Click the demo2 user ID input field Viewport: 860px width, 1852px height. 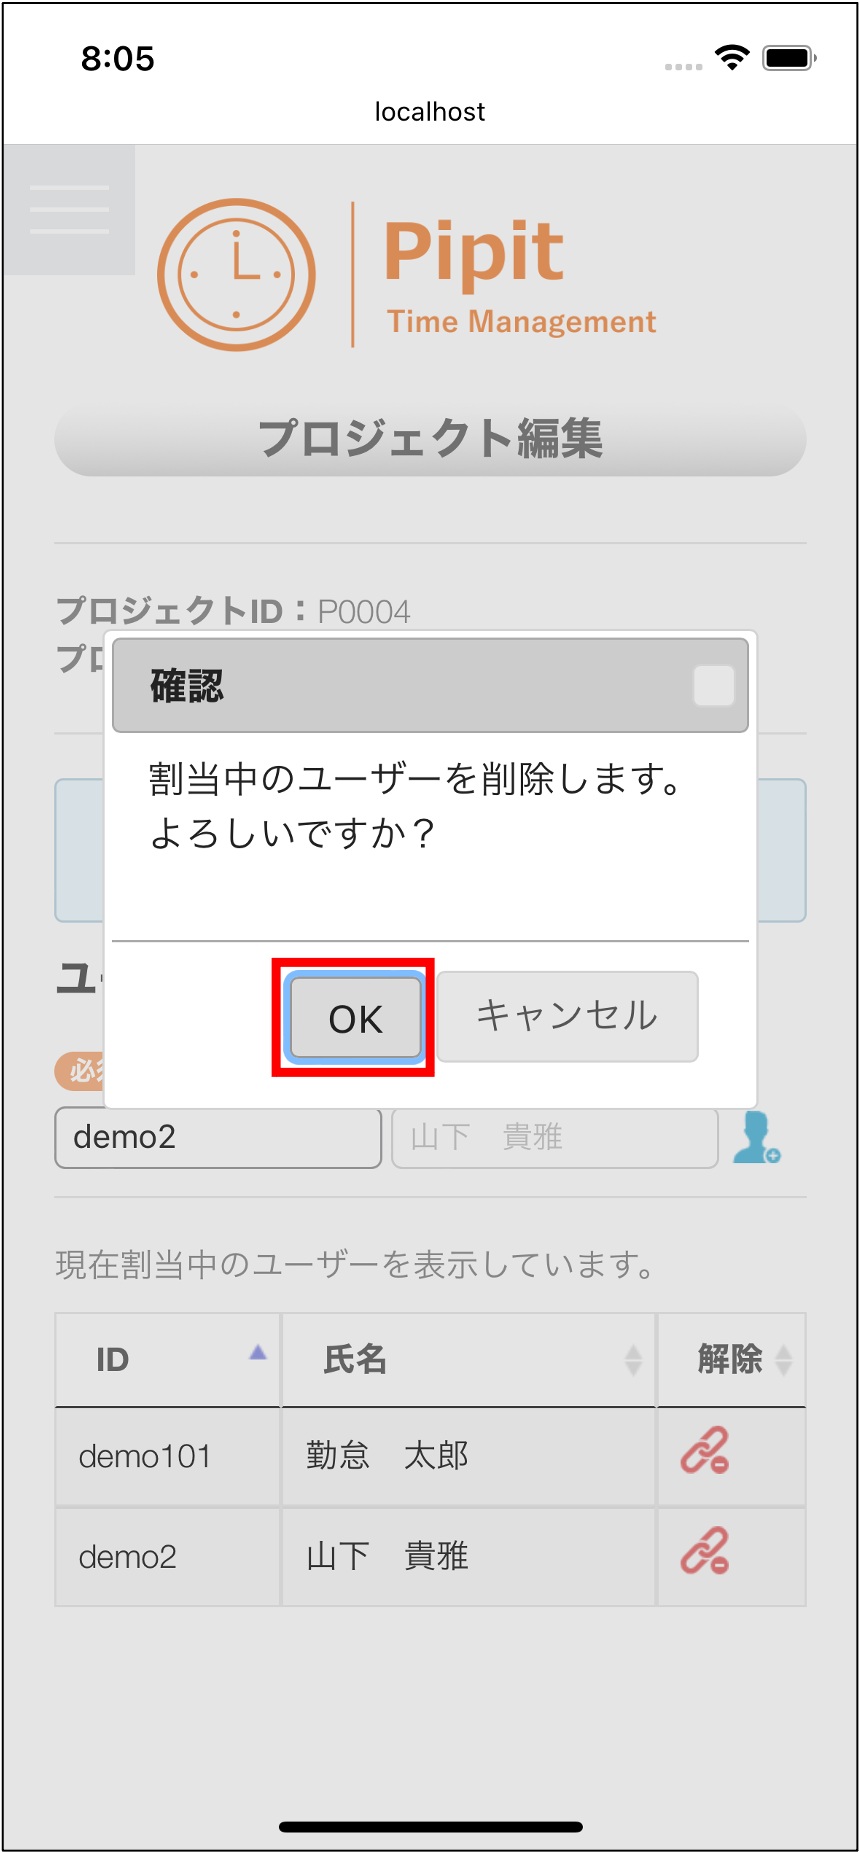tap(218, 1137)
